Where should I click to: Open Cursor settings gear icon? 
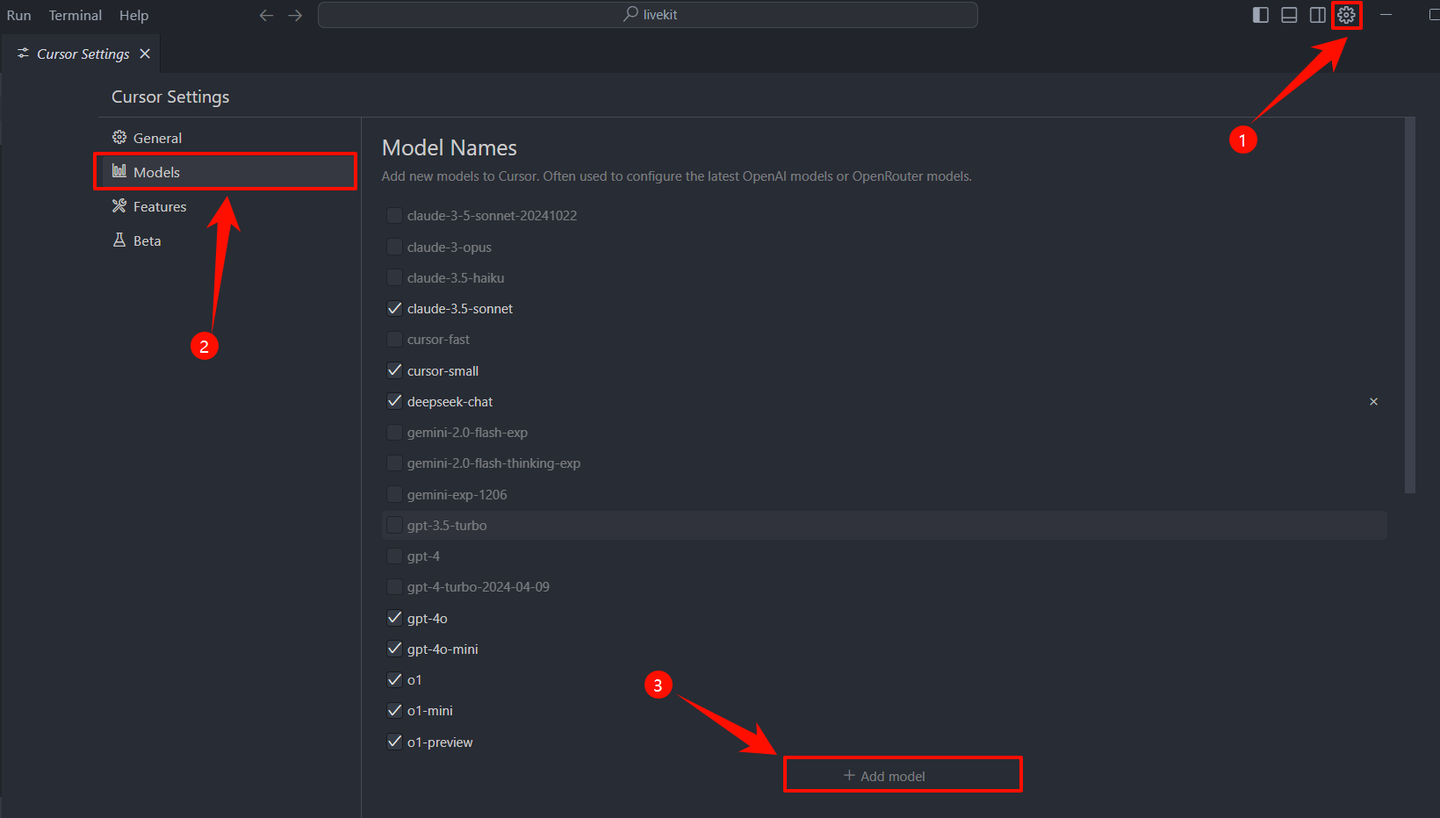[x=1346, y=15]
